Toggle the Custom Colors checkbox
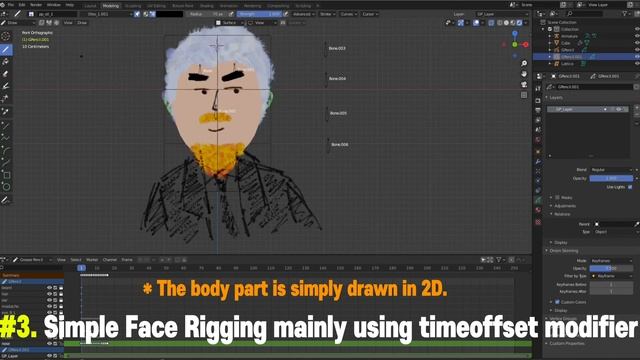 tap(557, 302)
